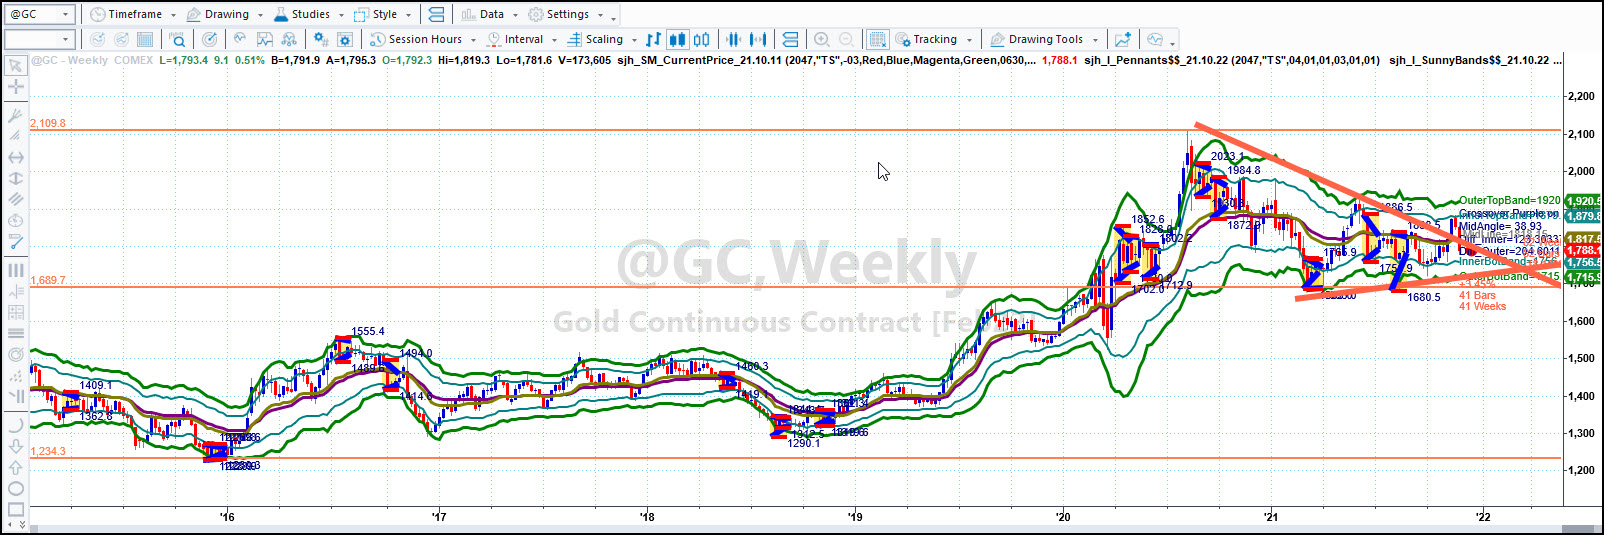This screenshot has width=1604, height=535.
Task: Click the strategy nodes icon
Action: [289, 39]
